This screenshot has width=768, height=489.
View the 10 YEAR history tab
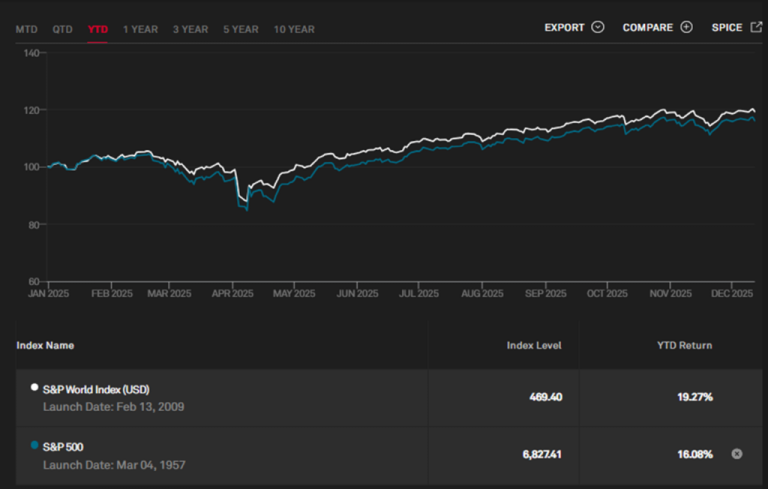(x=294, y=29)
